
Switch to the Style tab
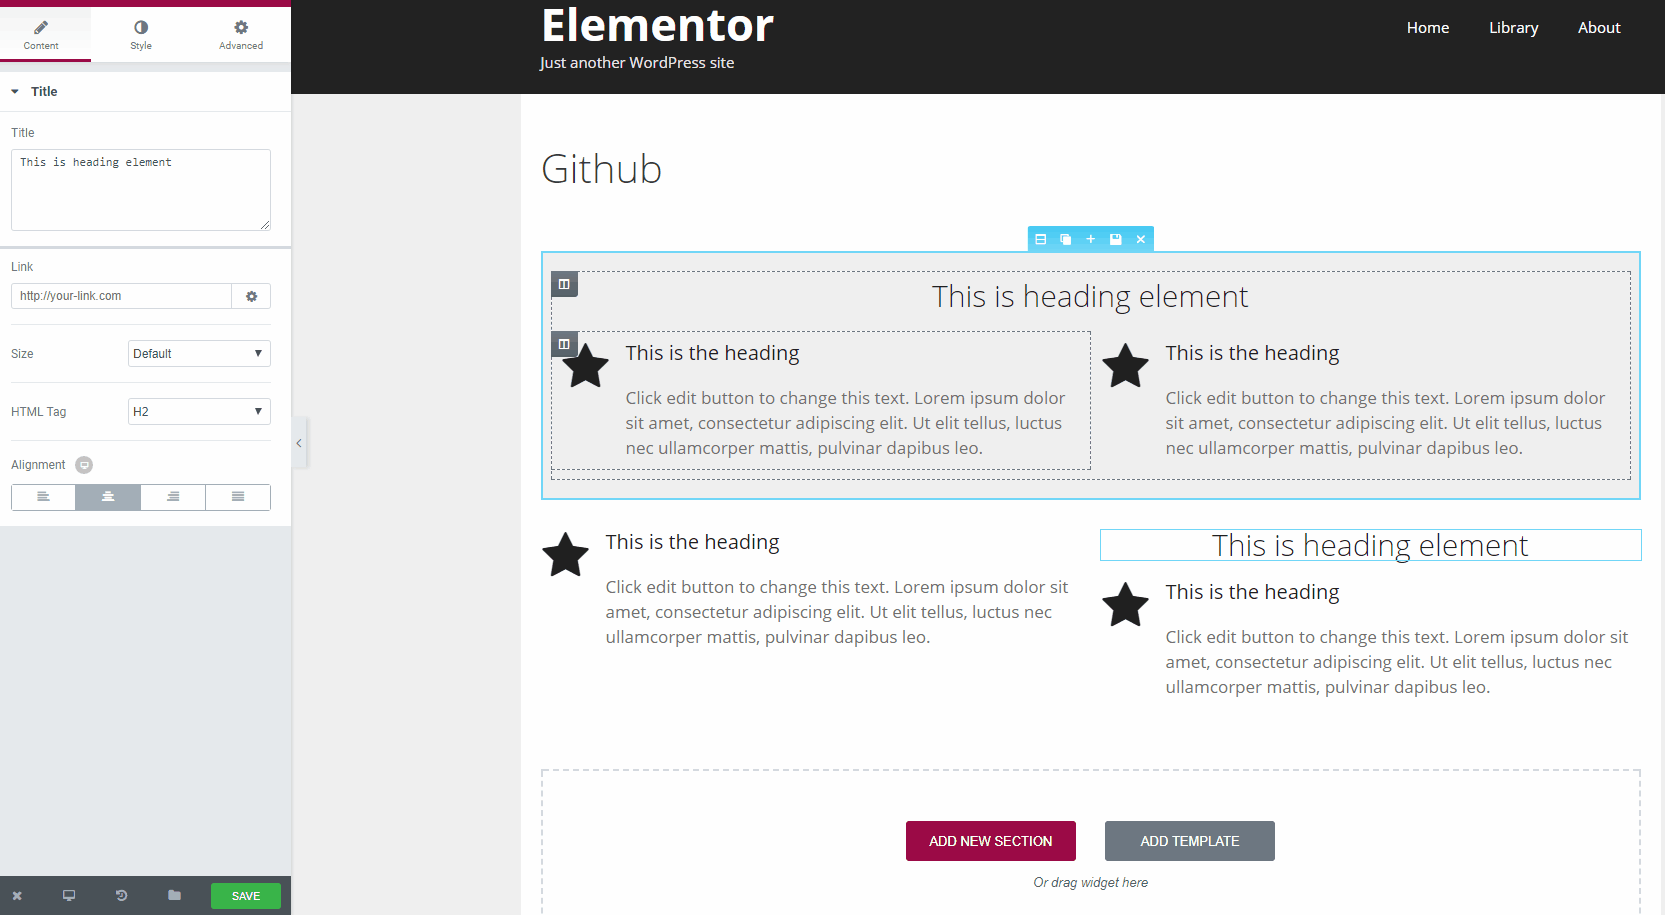(140, 33)
